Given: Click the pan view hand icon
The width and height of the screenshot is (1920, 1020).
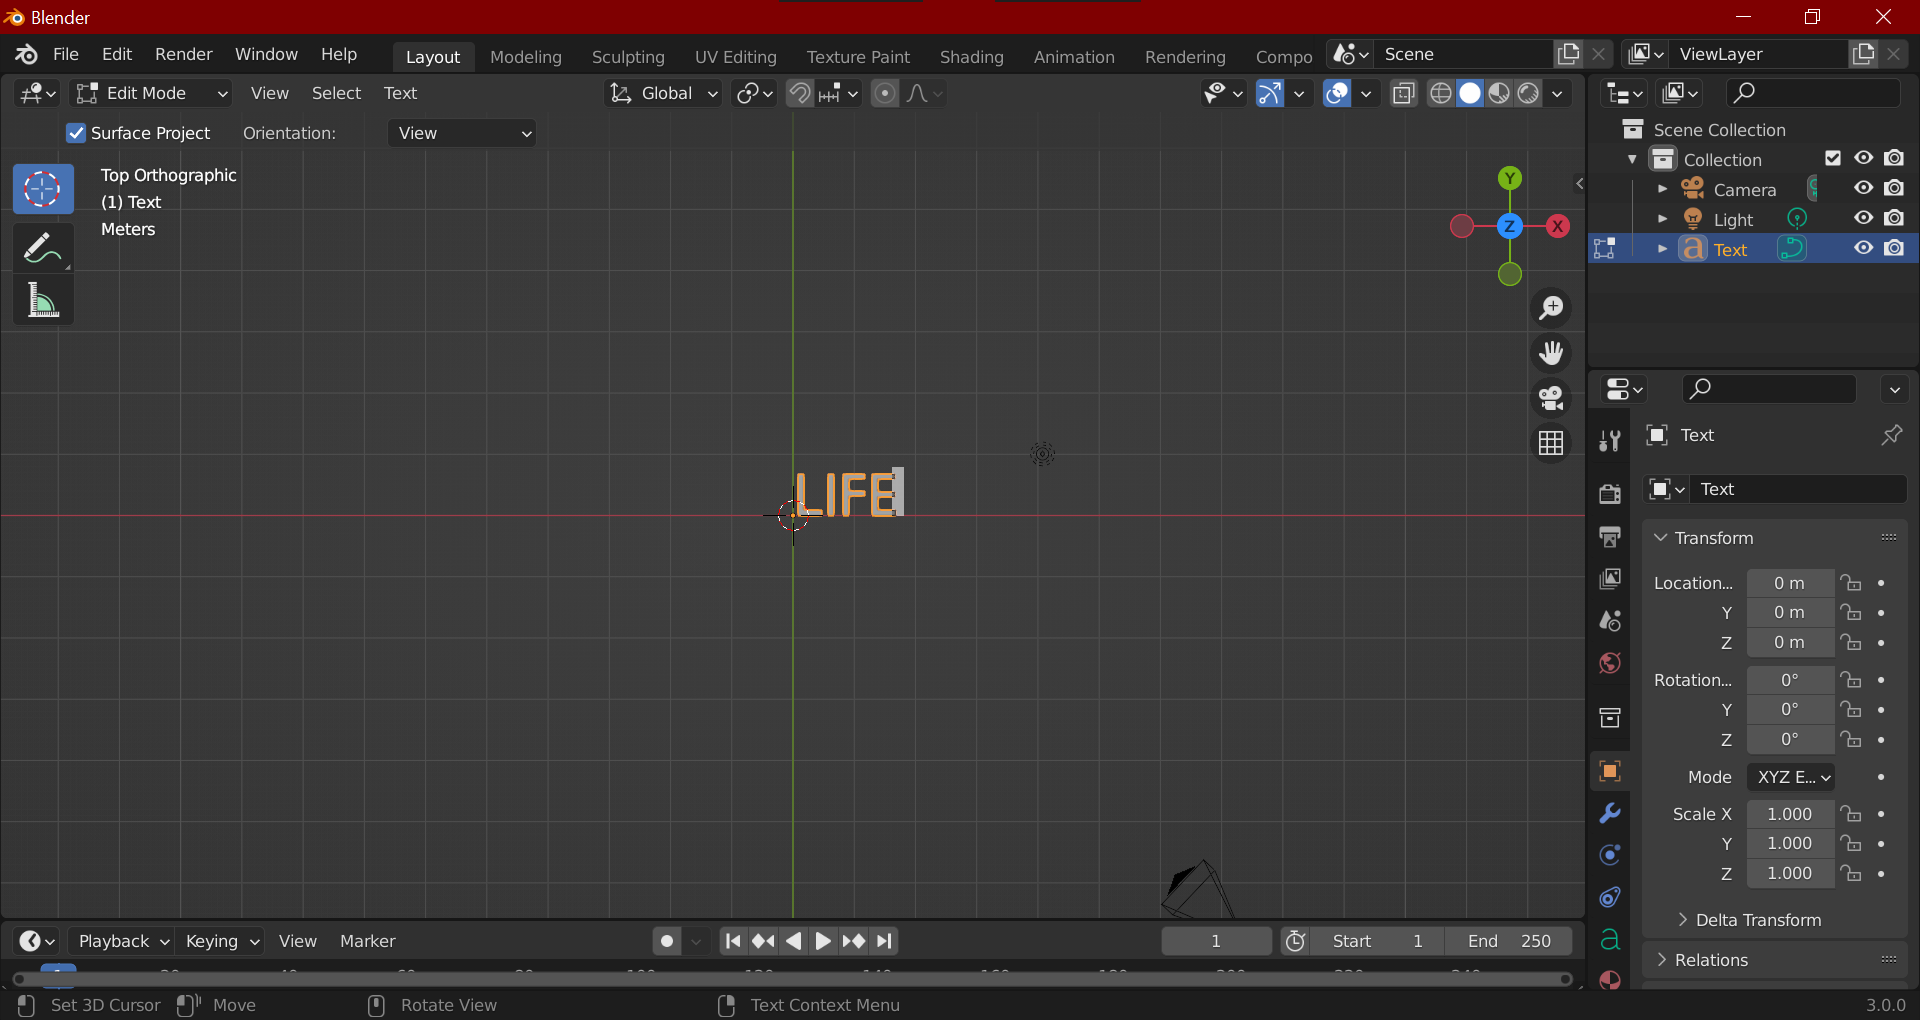Looking at the screenshot, I should tap(1551, 353).
